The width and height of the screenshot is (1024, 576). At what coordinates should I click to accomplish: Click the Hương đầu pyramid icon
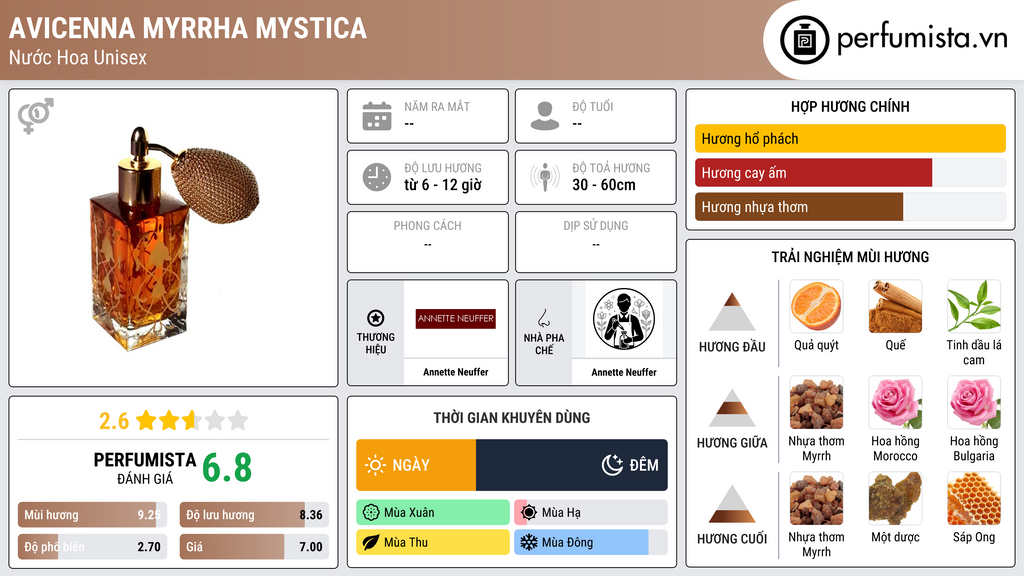click(x=732, y=312)
